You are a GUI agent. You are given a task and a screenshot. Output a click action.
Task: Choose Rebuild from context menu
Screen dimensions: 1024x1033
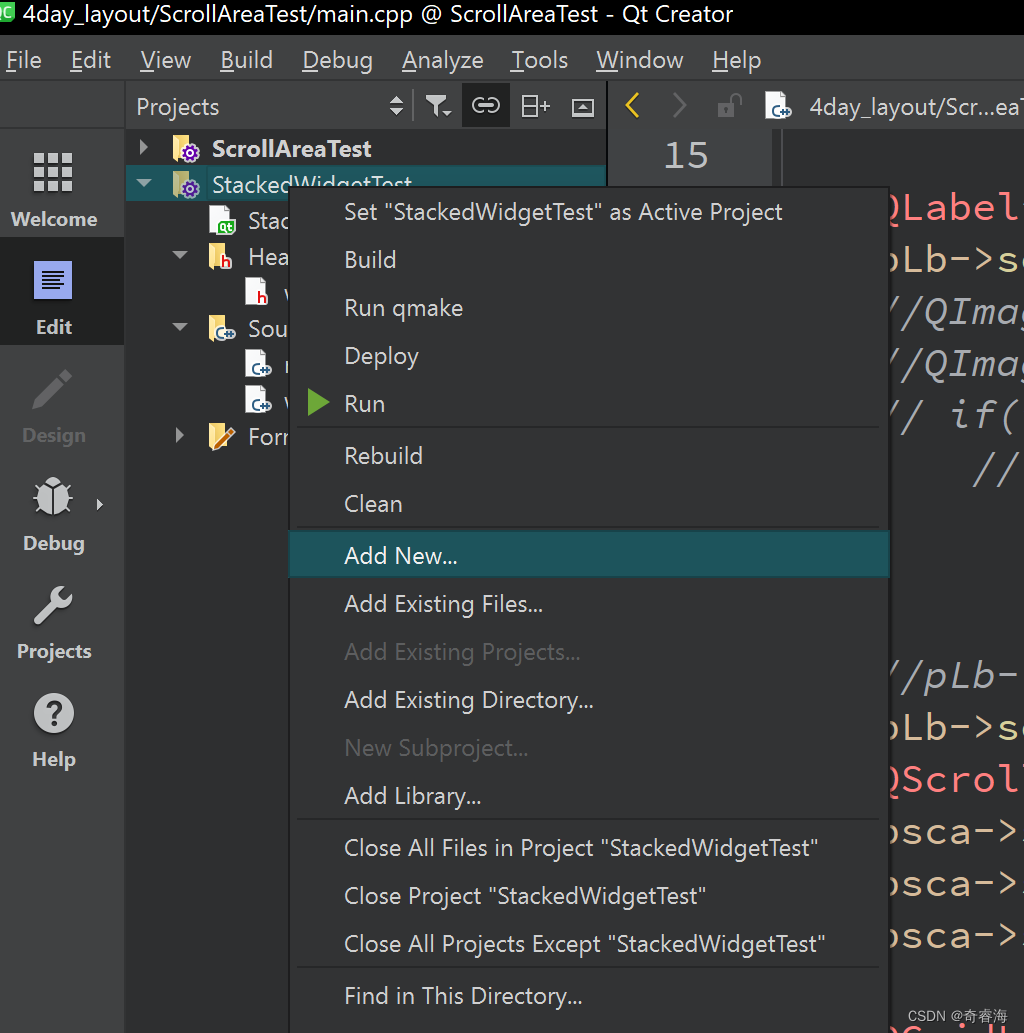pyautogui.click(x=589, y=456)
